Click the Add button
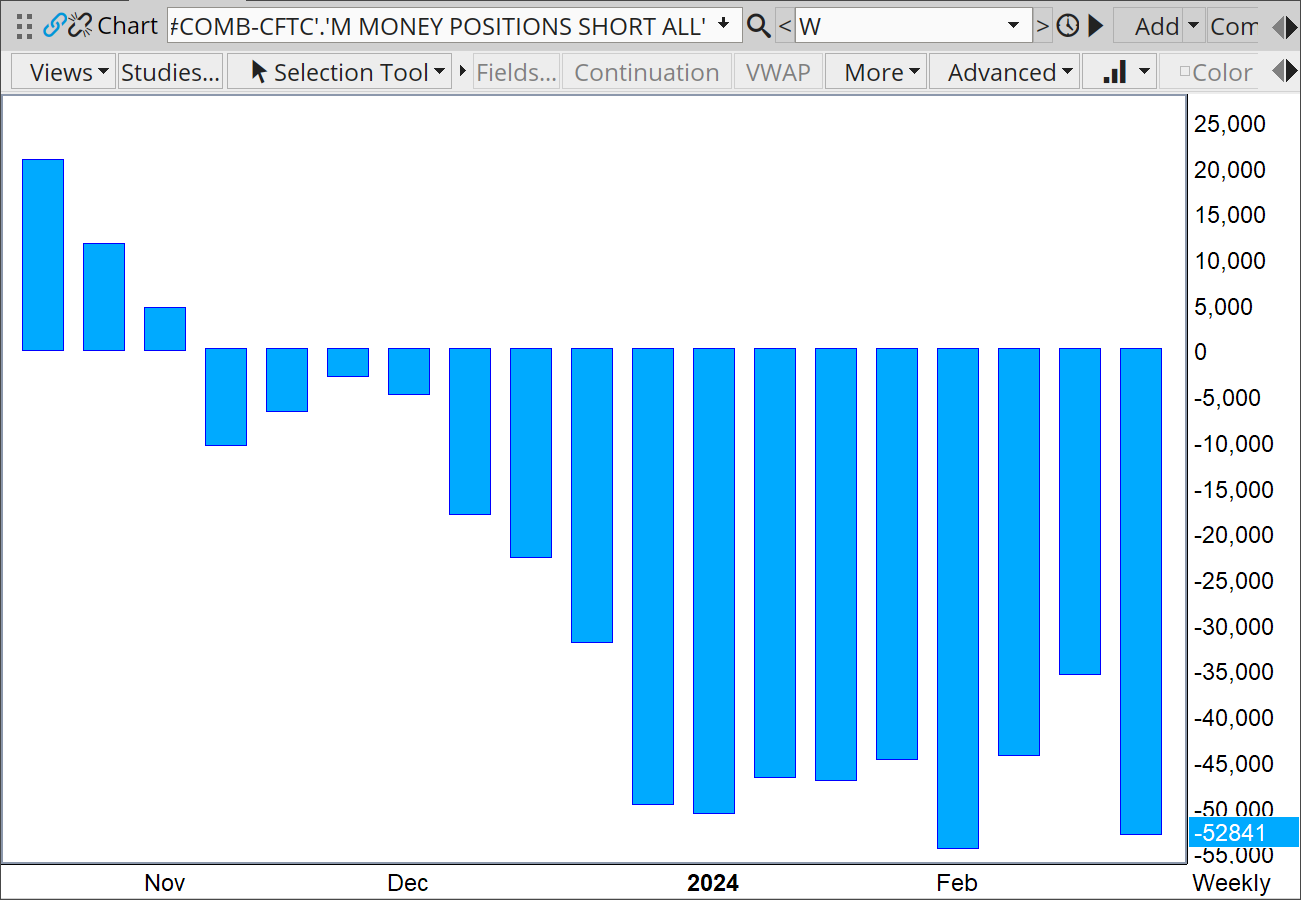 click(1156, 26)
